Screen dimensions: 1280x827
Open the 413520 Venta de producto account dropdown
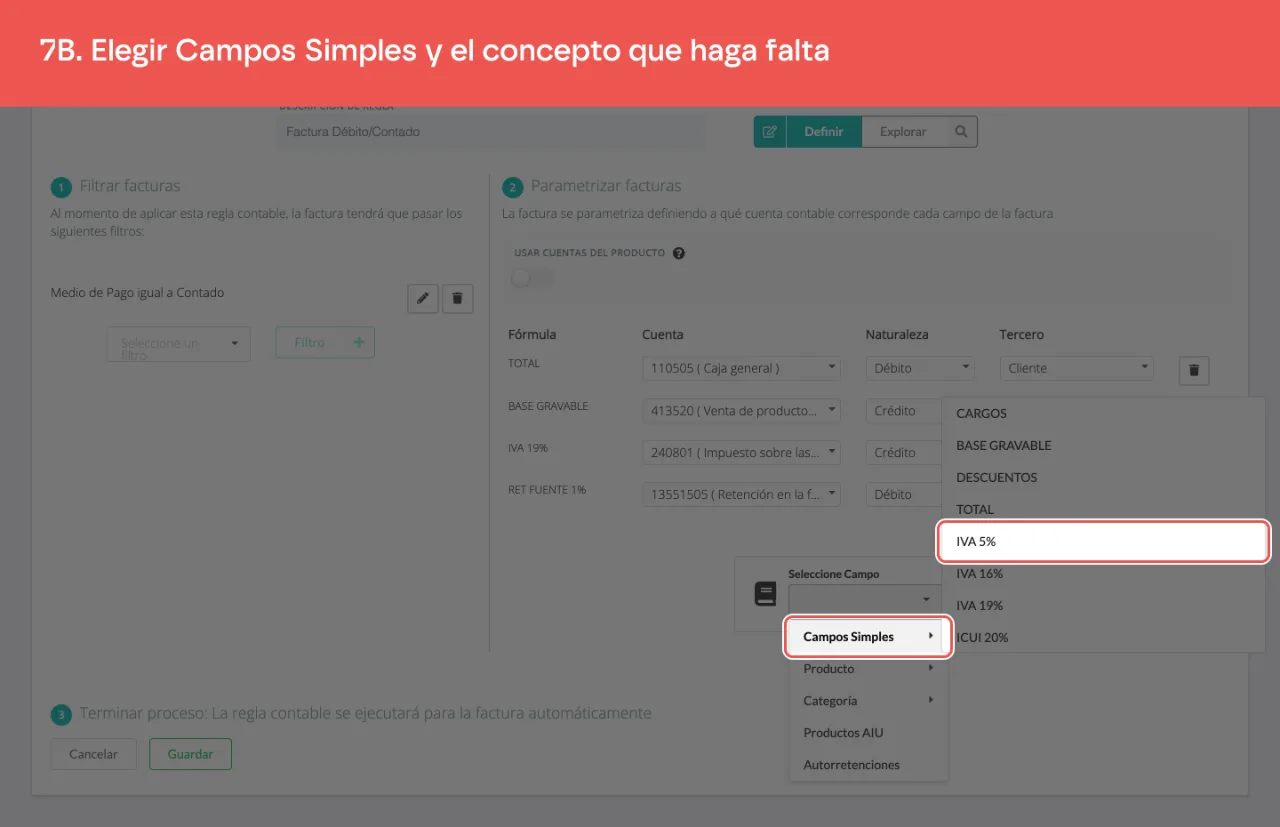click(x=742, y=410)
